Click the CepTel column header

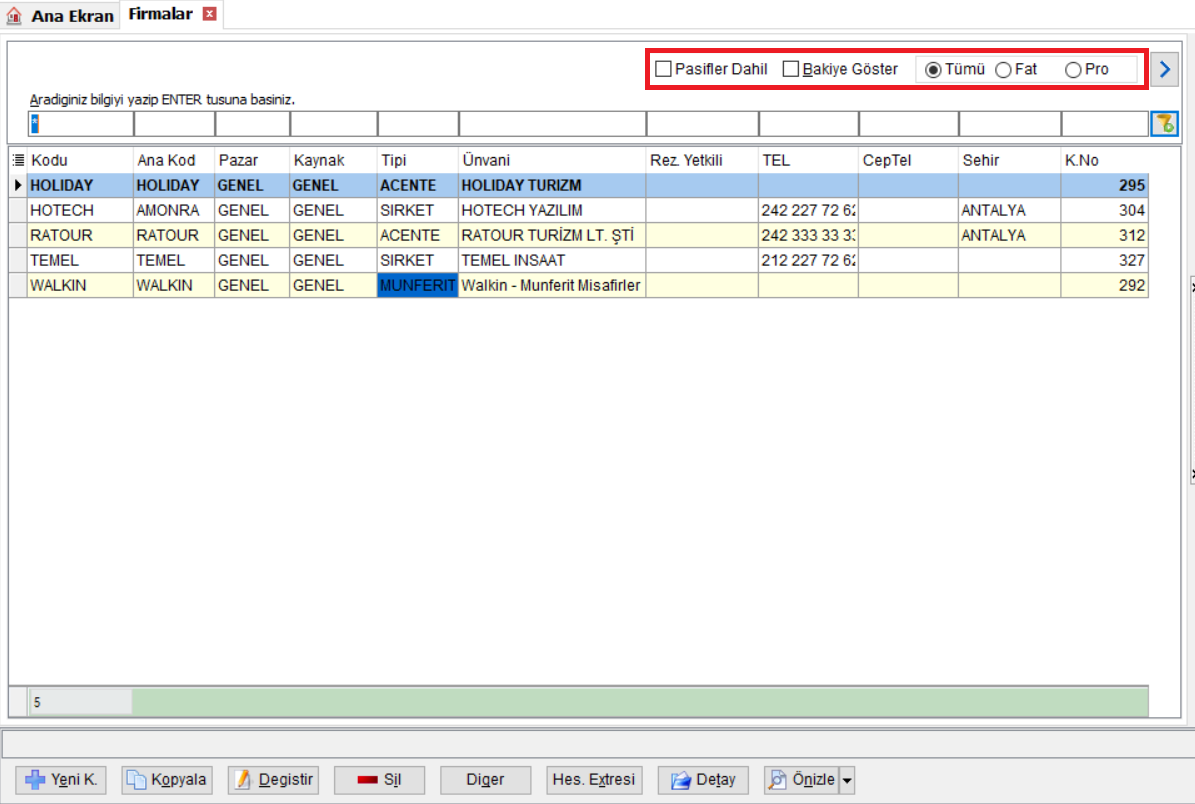(x=908, y=160)
